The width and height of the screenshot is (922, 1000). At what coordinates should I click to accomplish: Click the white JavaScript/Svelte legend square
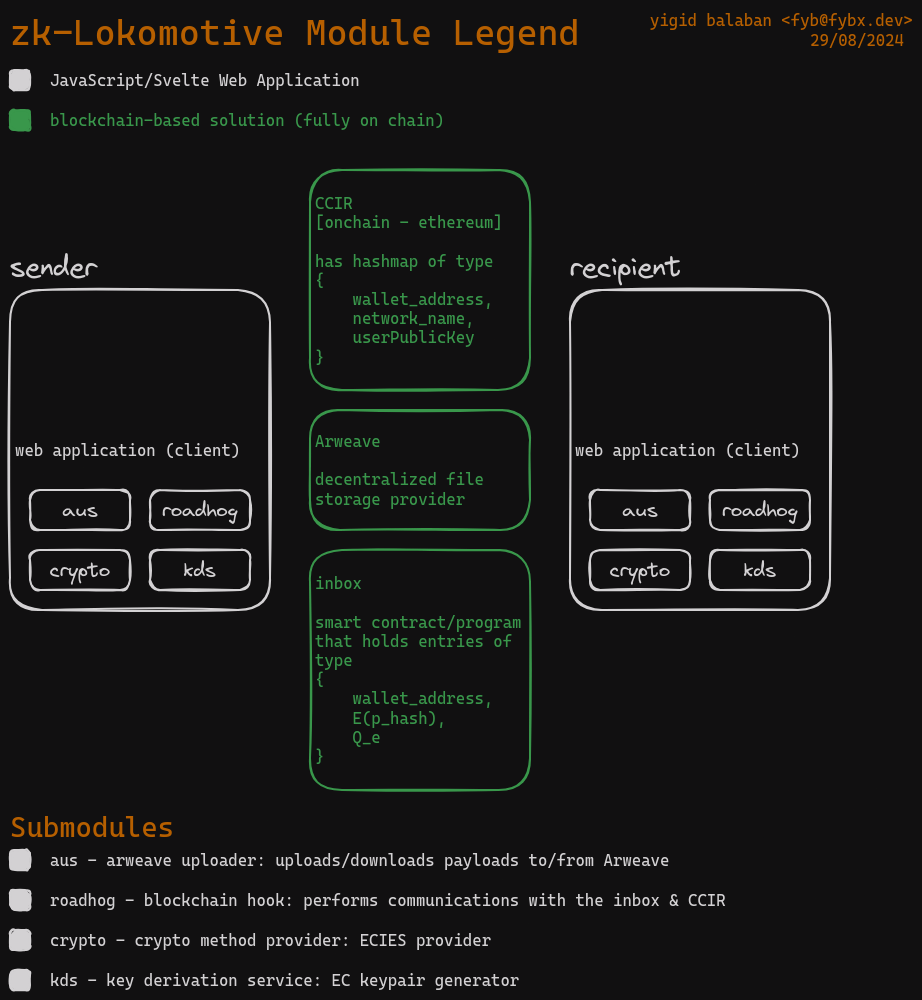(x=20, y=81)
